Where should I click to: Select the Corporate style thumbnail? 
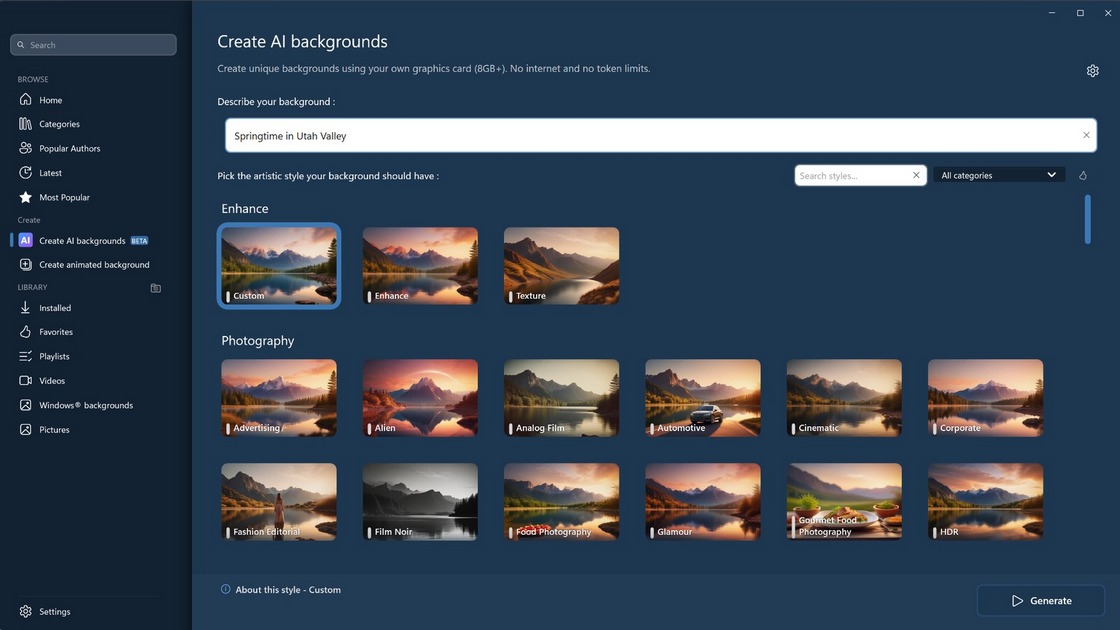point(986,398)
